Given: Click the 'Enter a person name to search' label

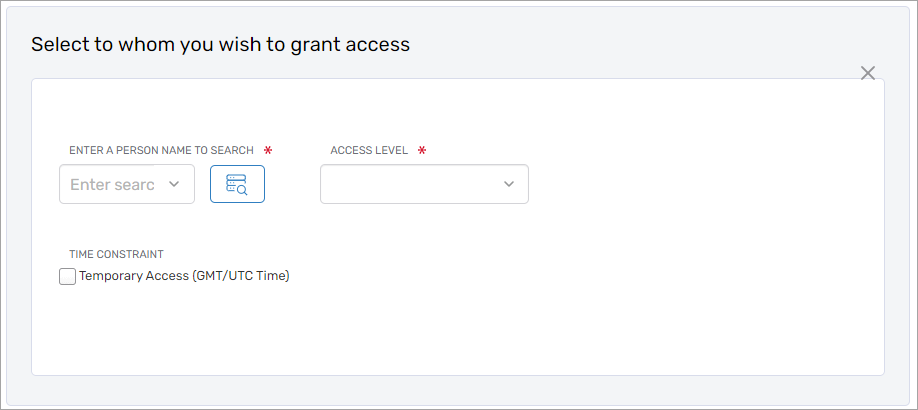Looking at the screenshot, I should click(x=161, y=150).
